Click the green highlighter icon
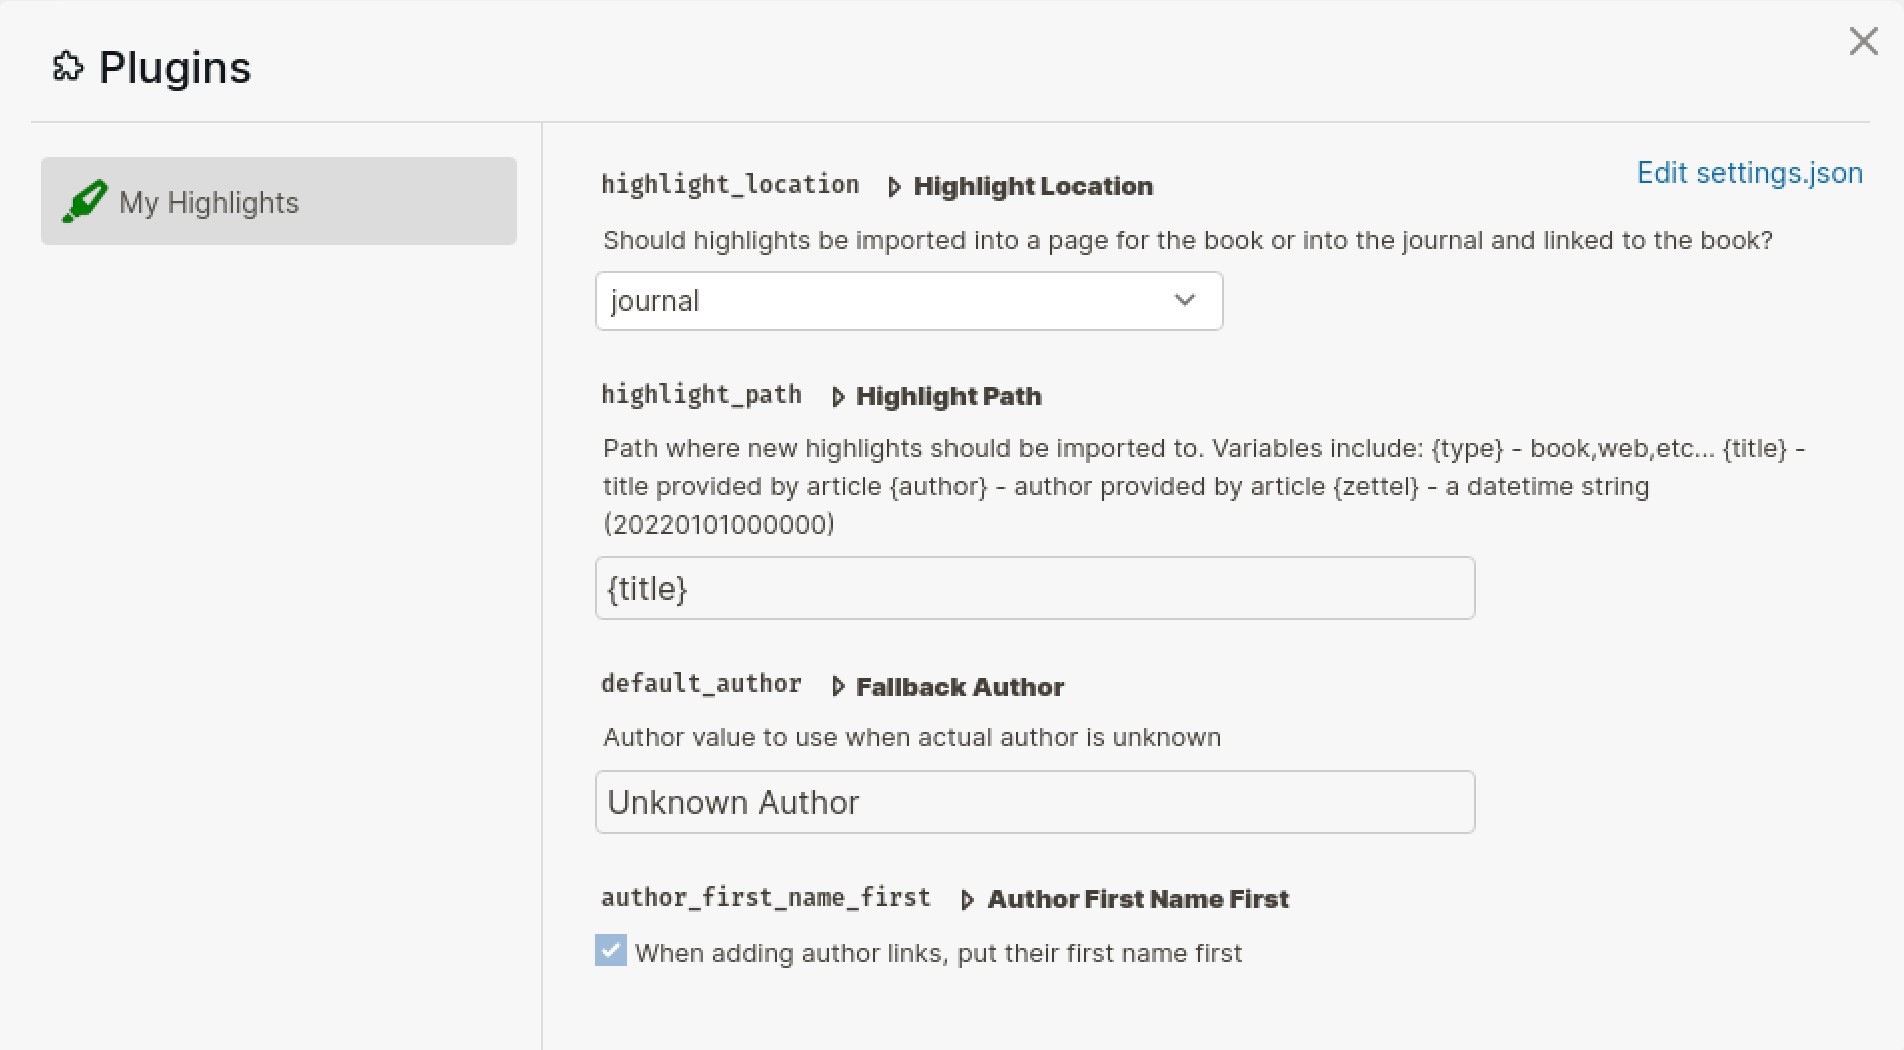This screenshot has height=1050, width=1904. point(84,202)
